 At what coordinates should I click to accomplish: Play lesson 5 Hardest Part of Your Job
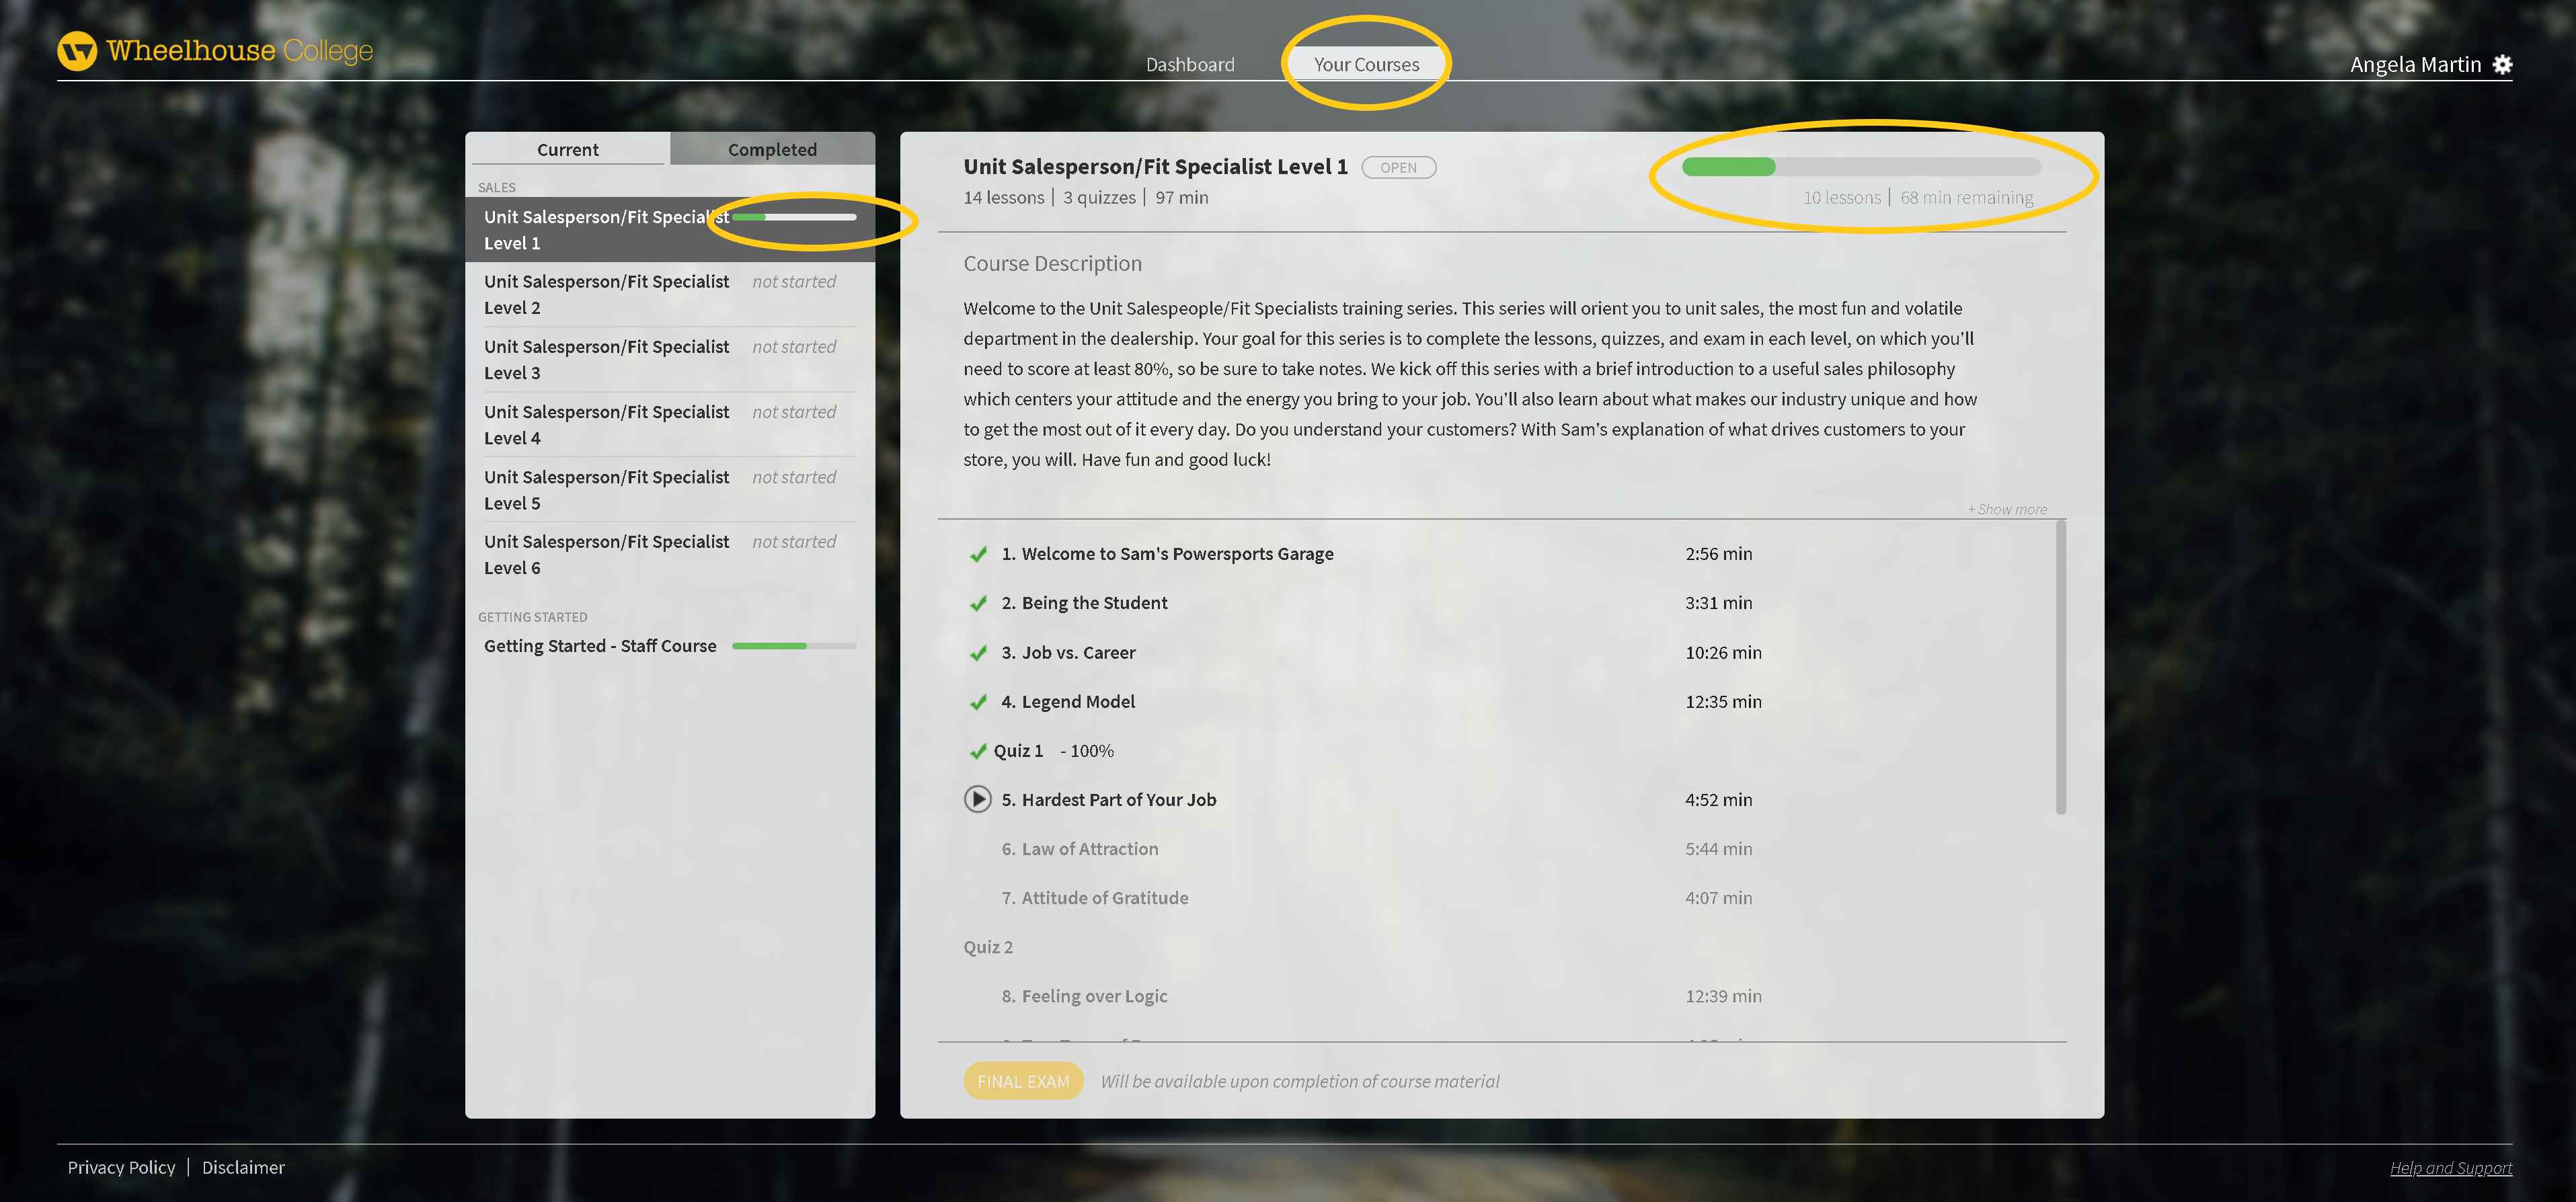[x=977, y=799]
